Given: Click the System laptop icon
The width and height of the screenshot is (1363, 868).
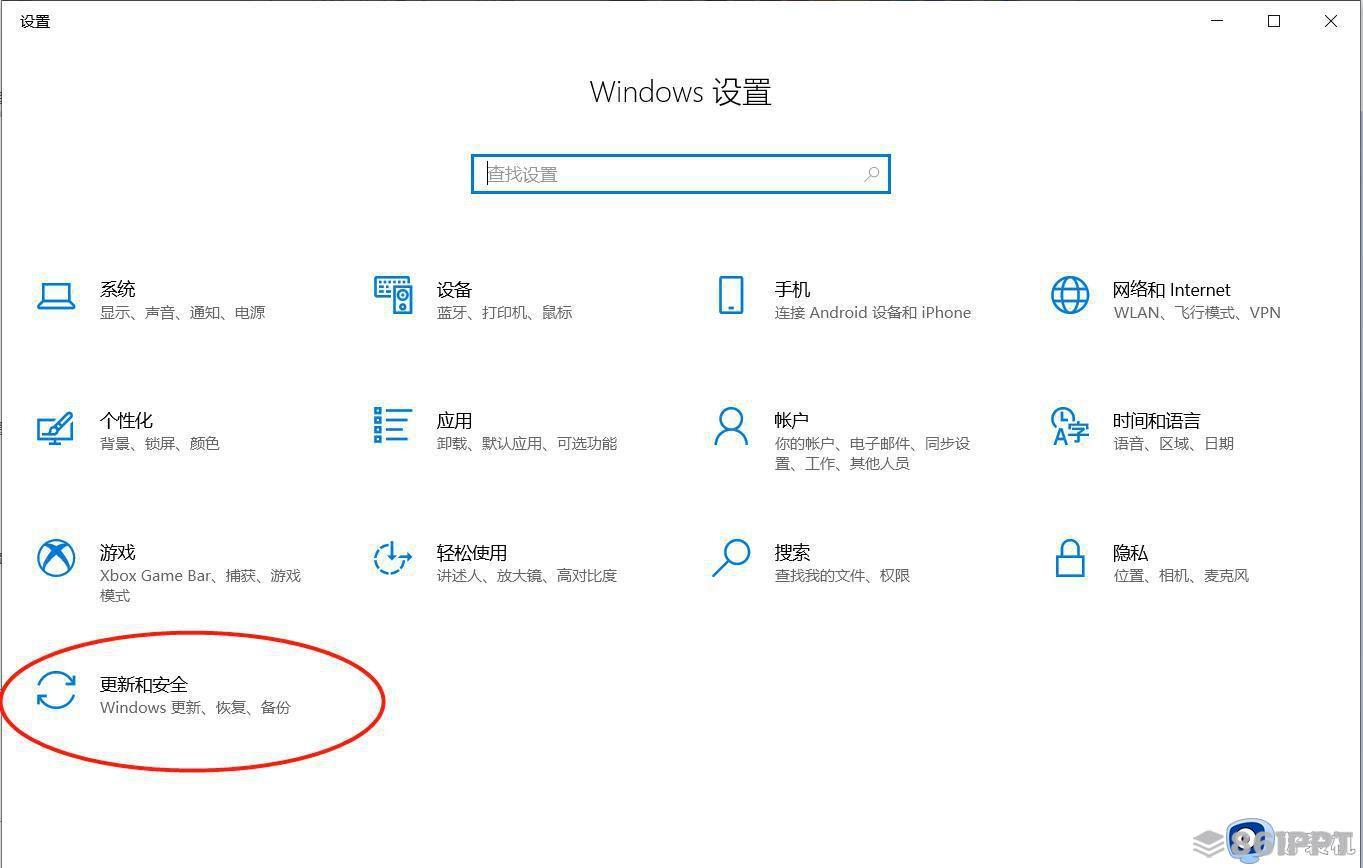Looking at the screenshot, I should (x=56, y=296).
